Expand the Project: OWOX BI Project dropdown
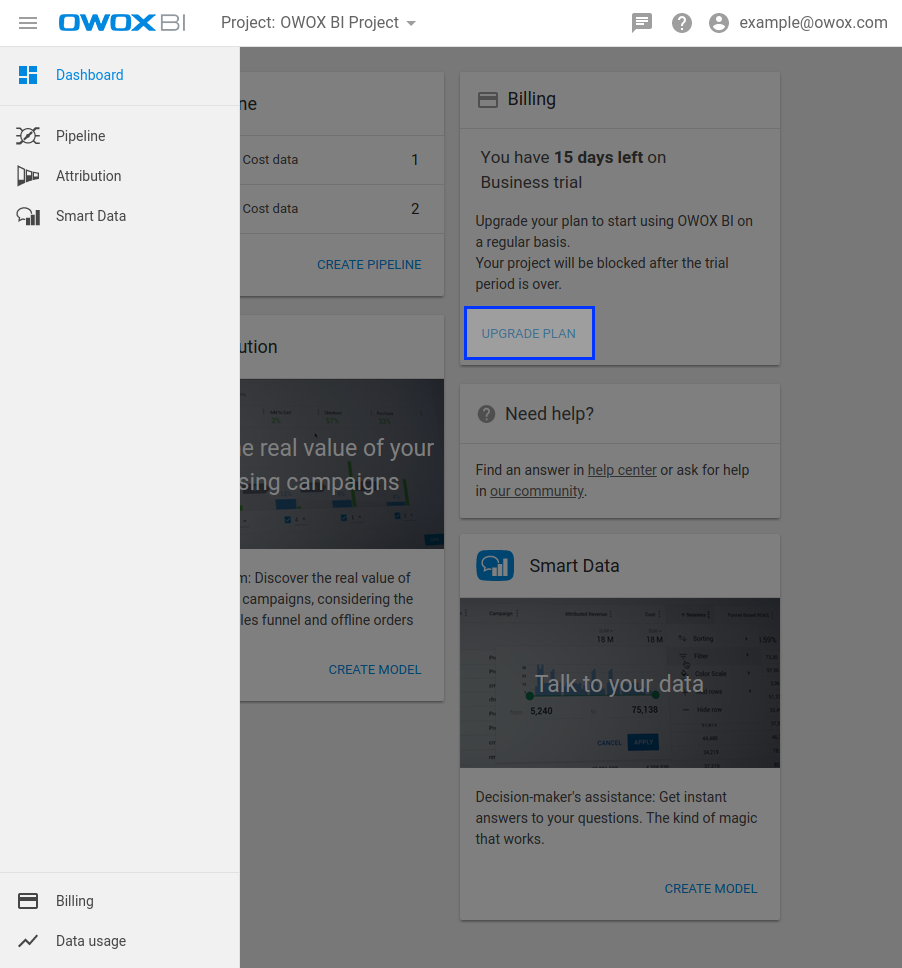The image size is (902, 968). [319, 23]
